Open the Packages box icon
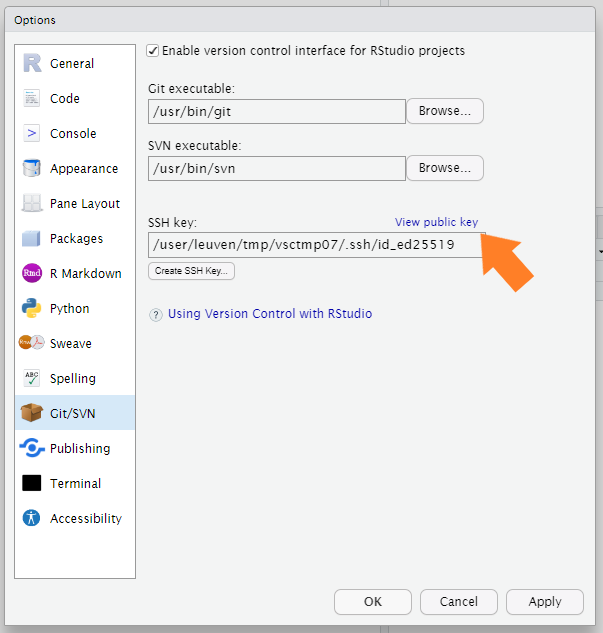 tap(32, 238)
